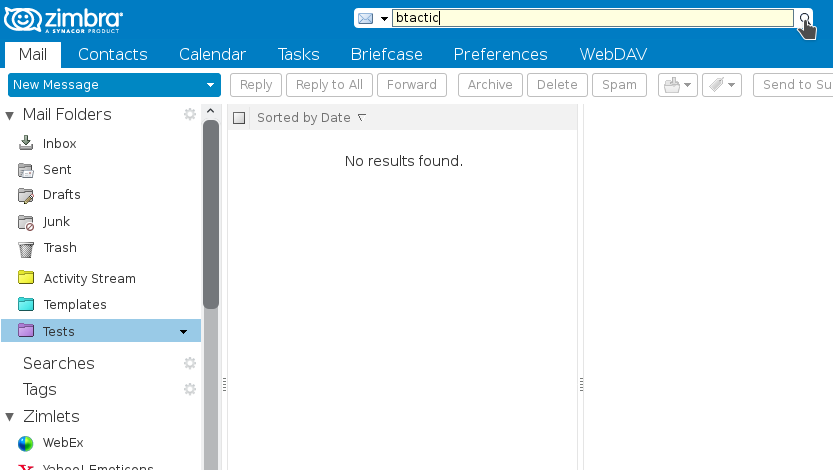Collapse the Mail Folders tree
This screenshot has width=833, height=470.
pyautogui.click(x=10, y=115)
